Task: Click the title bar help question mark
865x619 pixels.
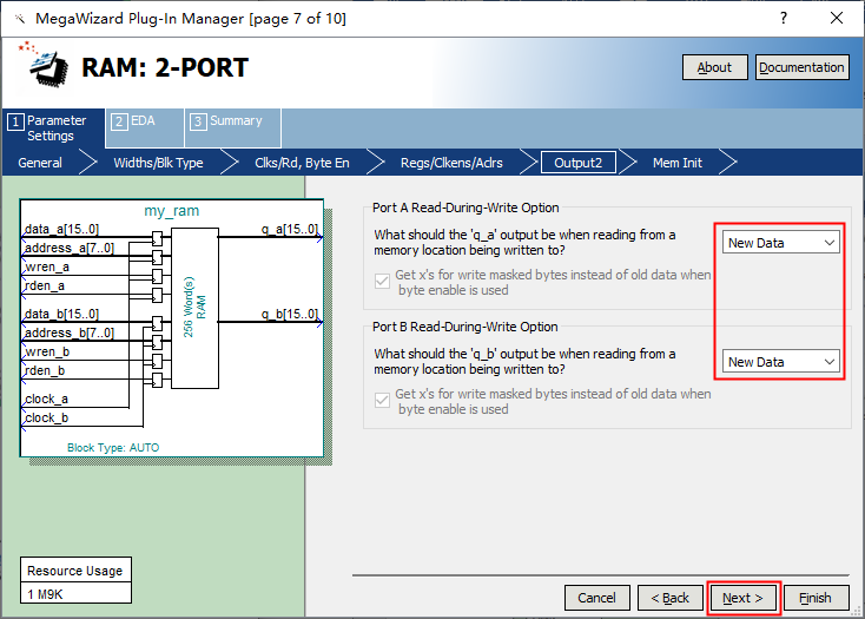Action: (x=783, y=18)
